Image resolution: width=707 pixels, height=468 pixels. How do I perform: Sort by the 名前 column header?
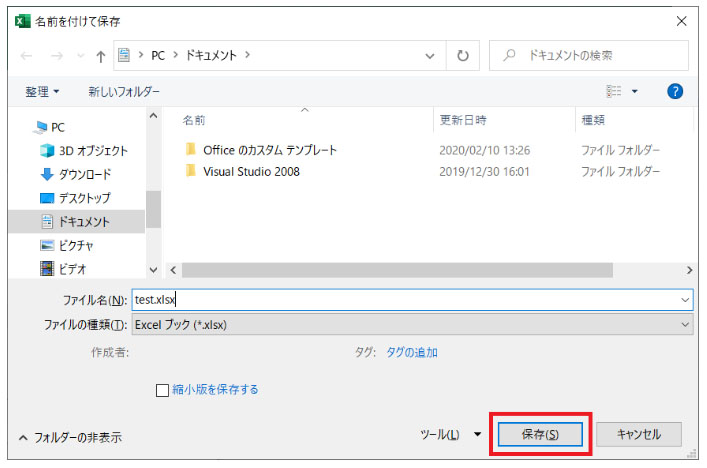click(194, 120)
